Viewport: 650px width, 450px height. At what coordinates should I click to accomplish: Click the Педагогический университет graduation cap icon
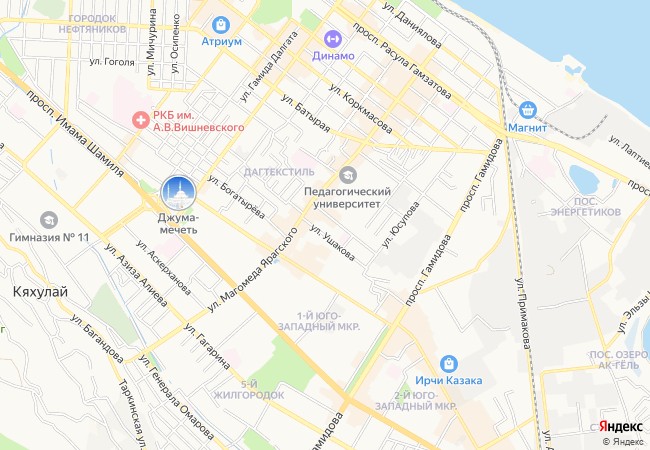(x=347, y=175)
